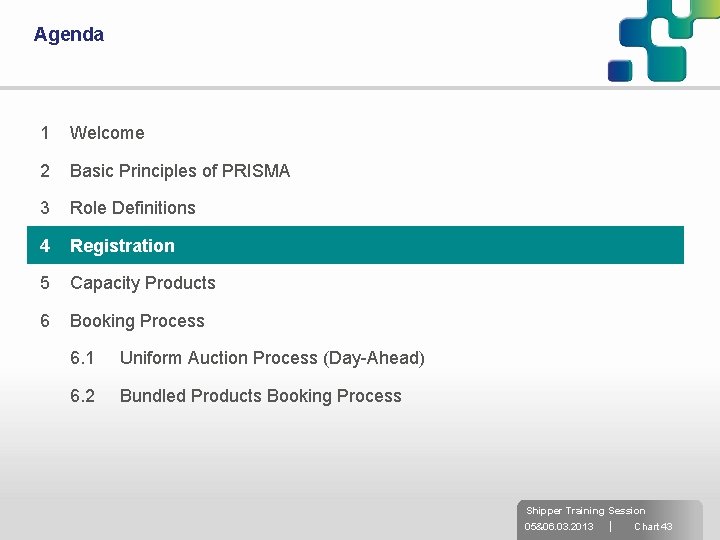Click sub-item number 6.2

[x=82, y=396]
